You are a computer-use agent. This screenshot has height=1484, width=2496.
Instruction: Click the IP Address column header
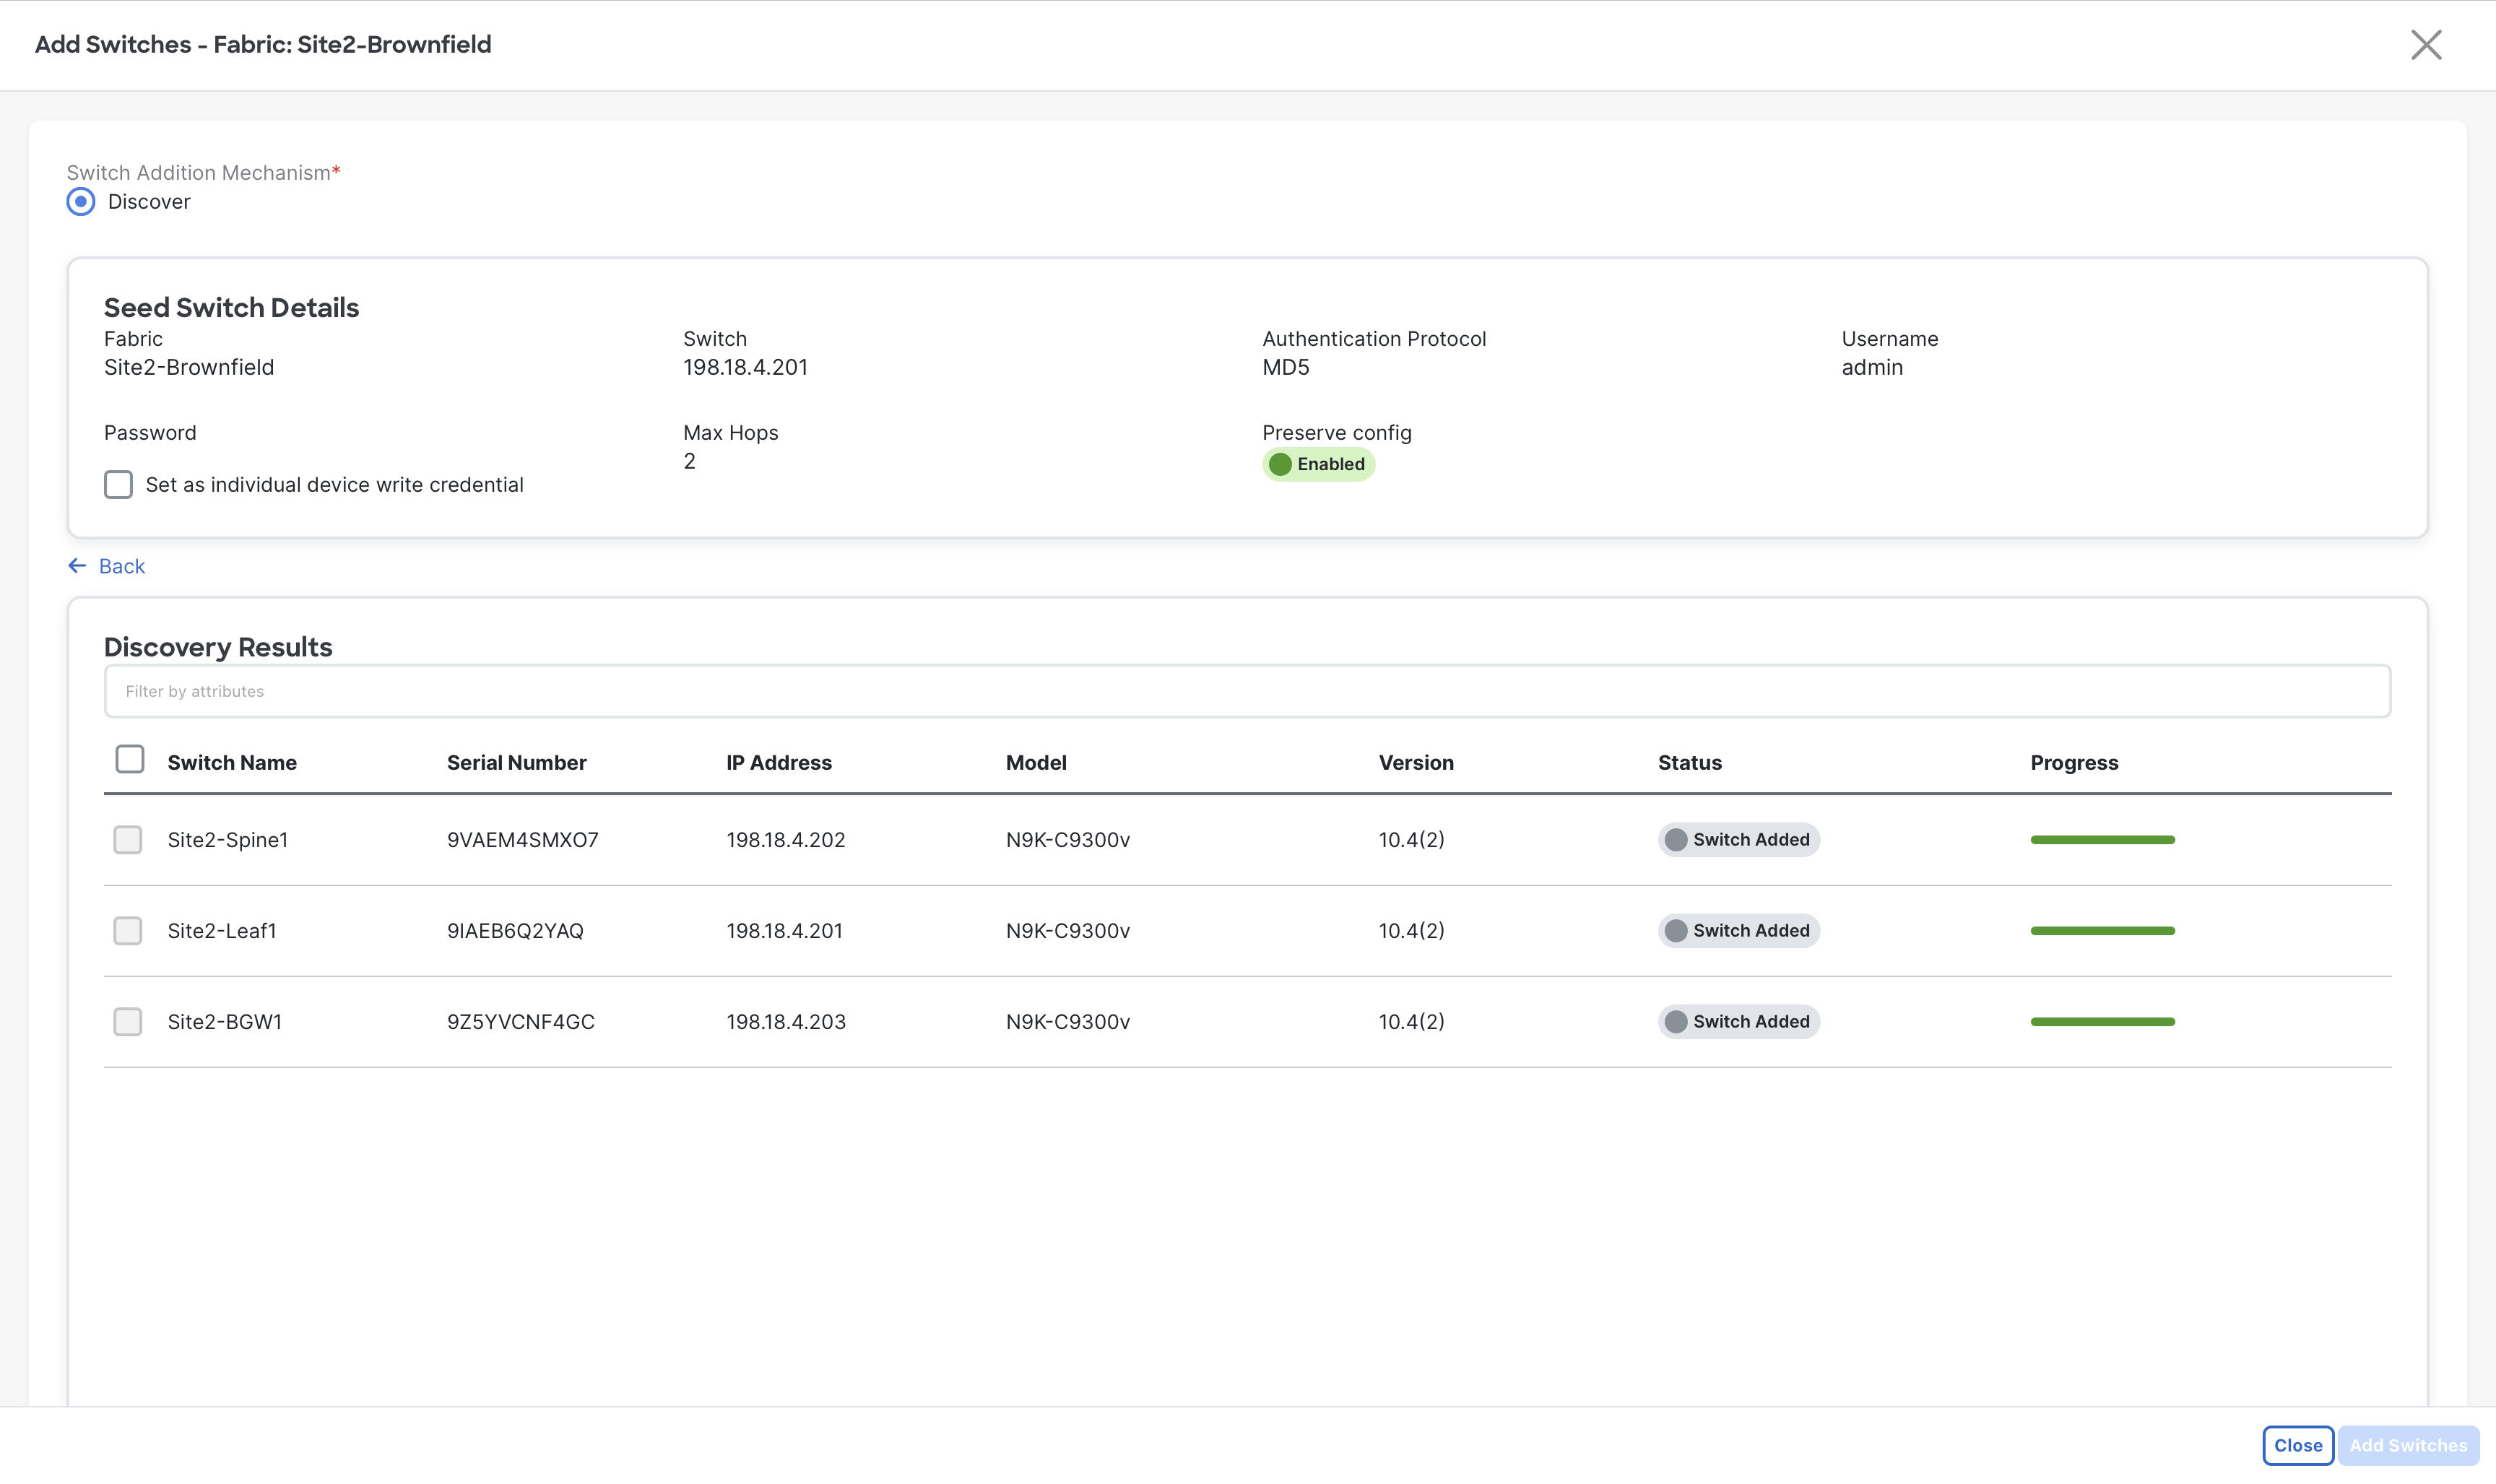[779, 762]
